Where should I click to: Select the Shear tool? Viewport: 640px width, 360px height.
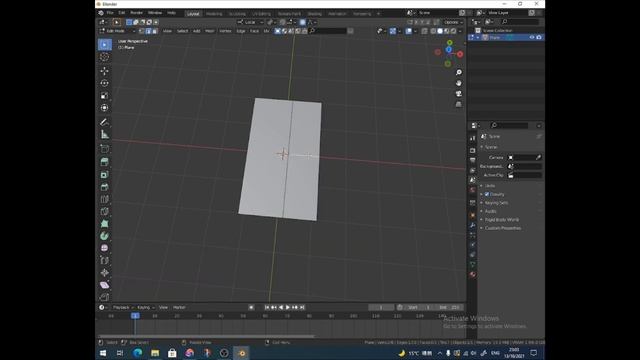click(x=104, y=285)
